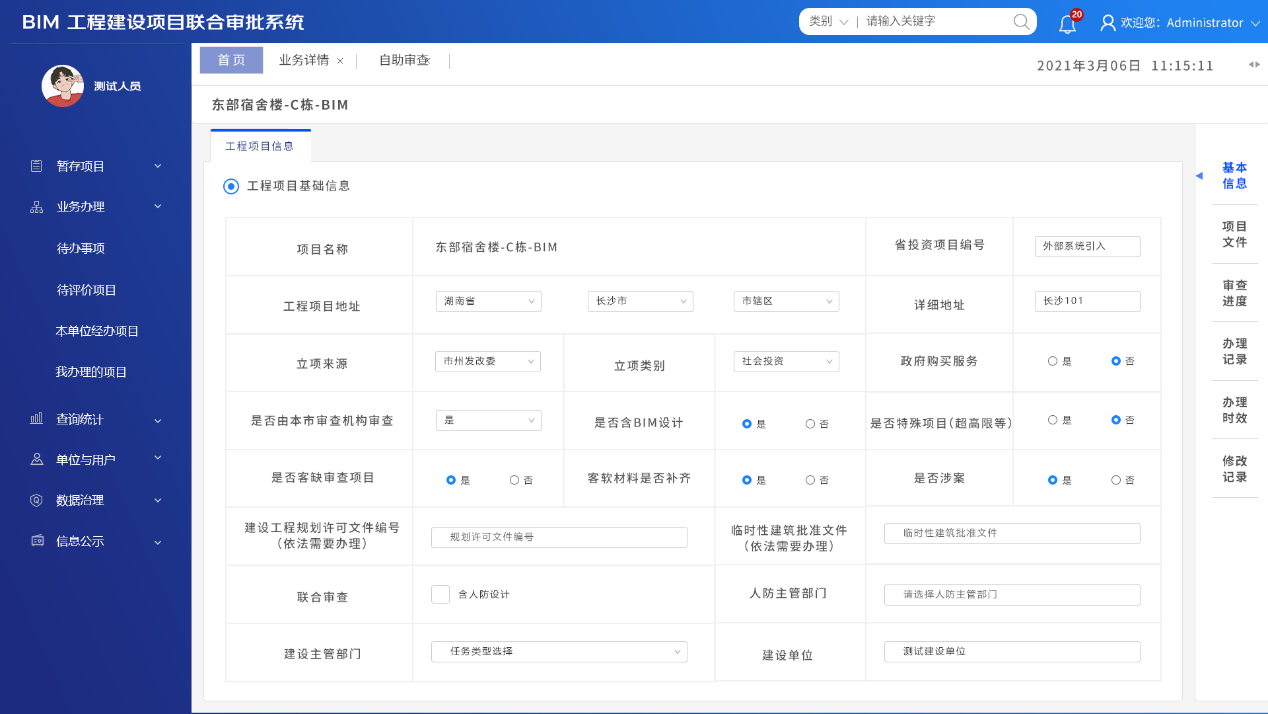Select 否 for 是否含BIM设计
This screenshot has height=714, width=1268.
click(810, 424)
